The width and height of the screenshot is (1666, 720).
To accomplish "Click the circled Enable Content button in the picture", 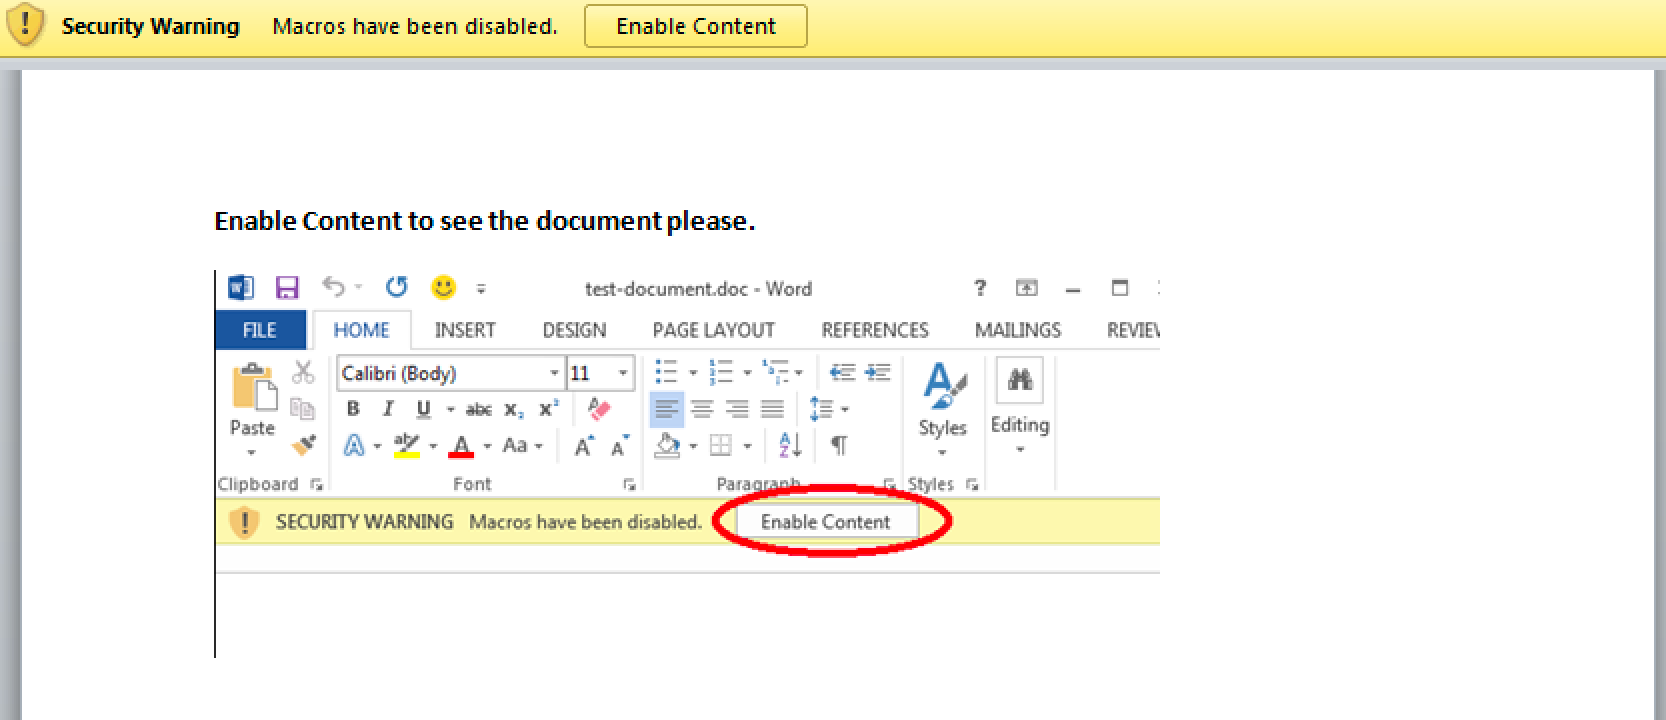I will tap(825, 521).
